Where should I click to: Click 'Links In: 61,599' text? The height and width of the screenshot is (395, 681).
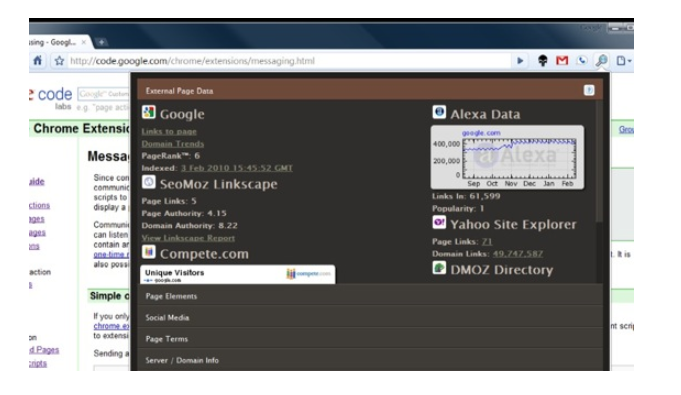coord(466,196)
